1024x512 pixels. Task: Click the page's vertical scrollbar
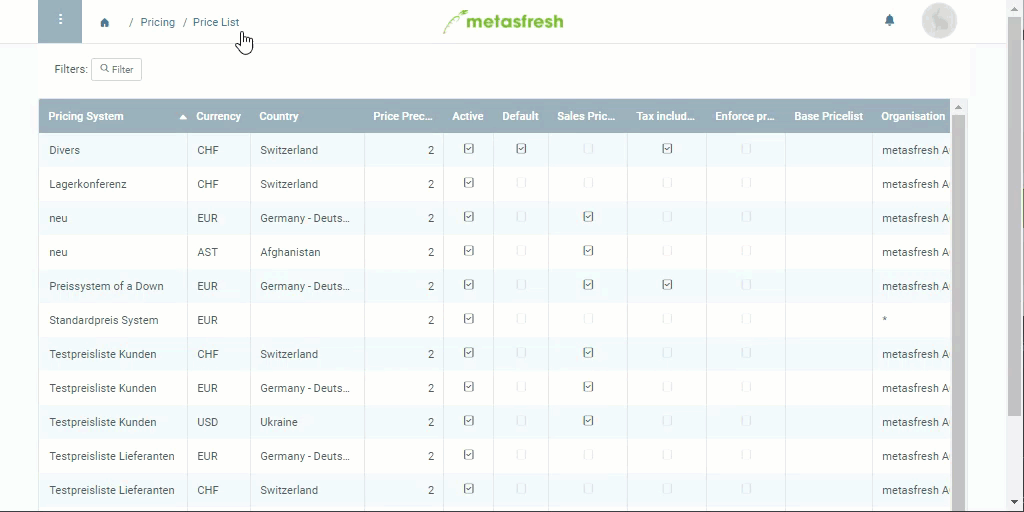tap(1015, 216)
